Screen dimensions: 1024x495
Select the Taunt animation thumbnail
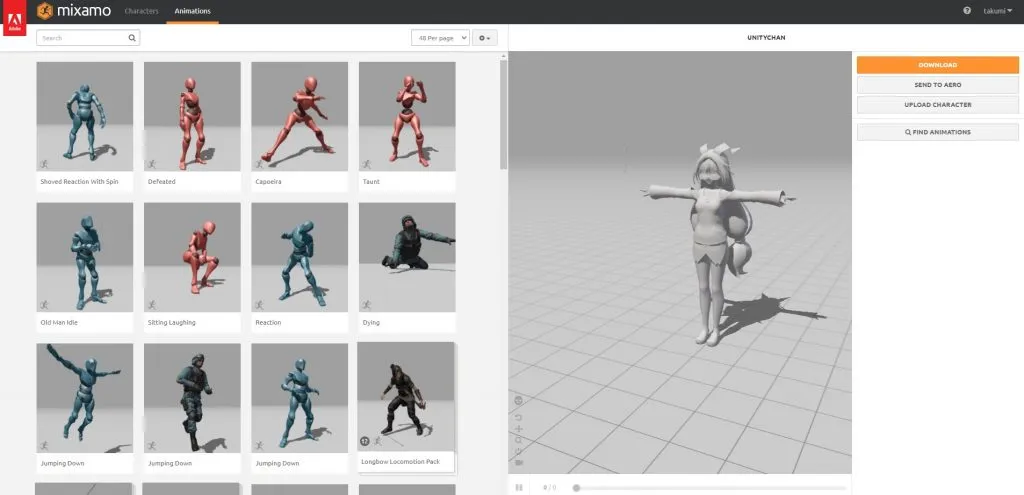coord(407,116)
